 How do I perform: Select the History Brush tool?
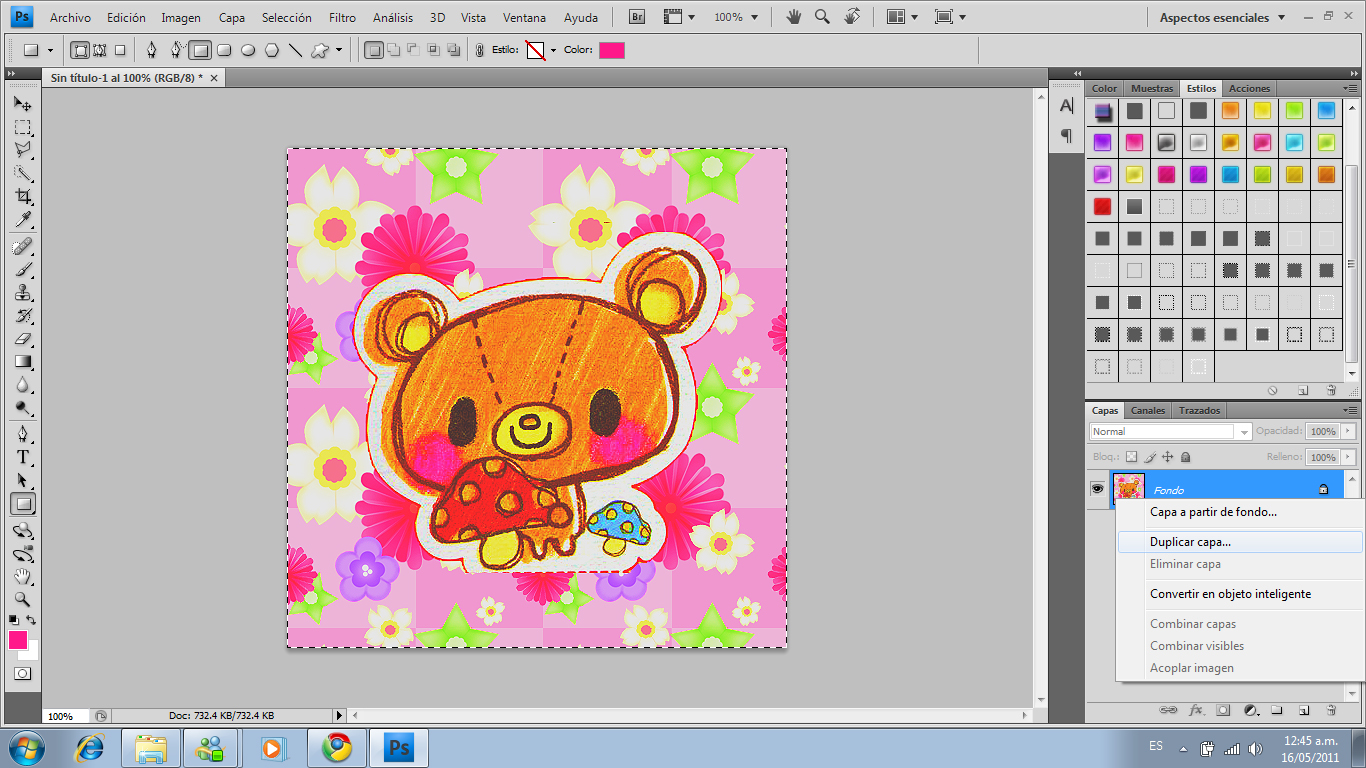pyautogui.click(x=22, y=315)
